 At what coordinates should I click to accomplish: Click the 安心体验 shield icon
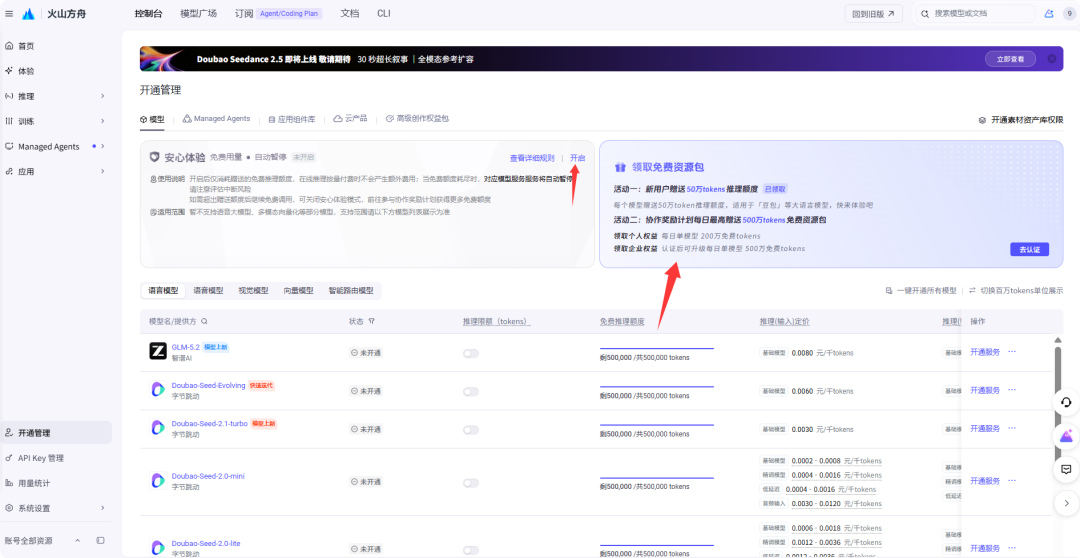tap(154, 158)
